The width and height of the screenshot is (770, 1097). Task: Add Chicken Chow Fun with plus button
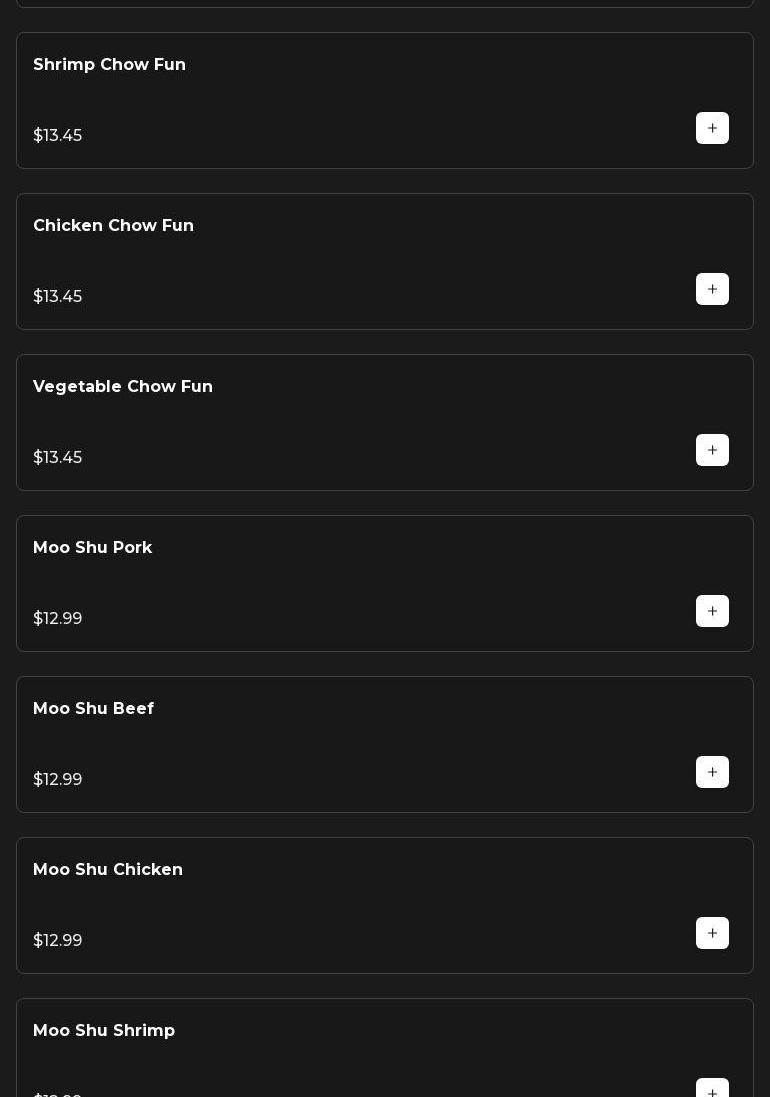[x=712, y=289]
